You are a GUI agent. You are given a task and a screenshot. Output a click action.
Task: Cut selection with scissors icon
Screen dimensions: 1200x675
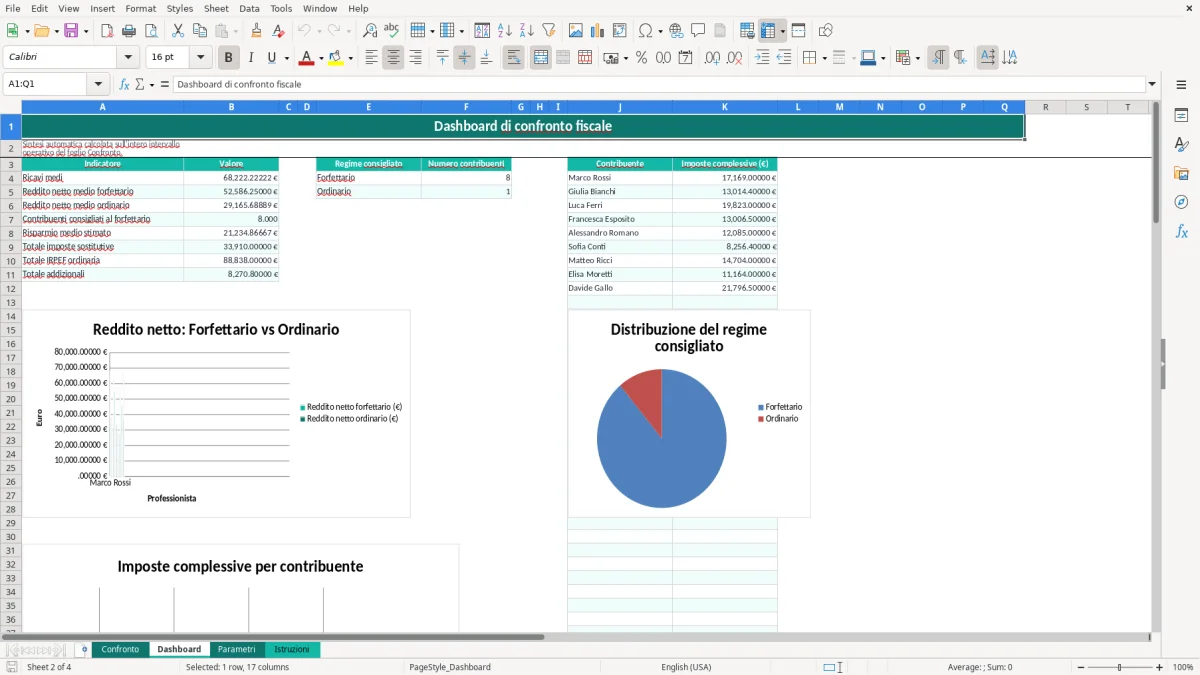point(178,31)
